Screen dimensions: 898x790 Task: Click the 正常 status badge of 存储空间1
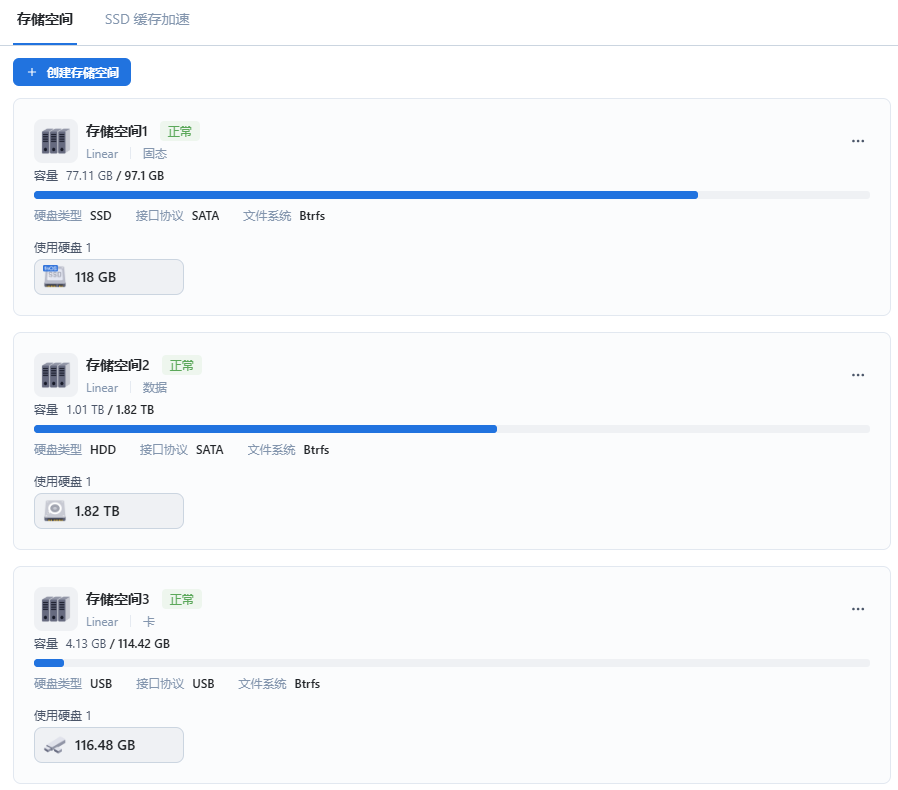pyautogui.click(x=180, y=132)
